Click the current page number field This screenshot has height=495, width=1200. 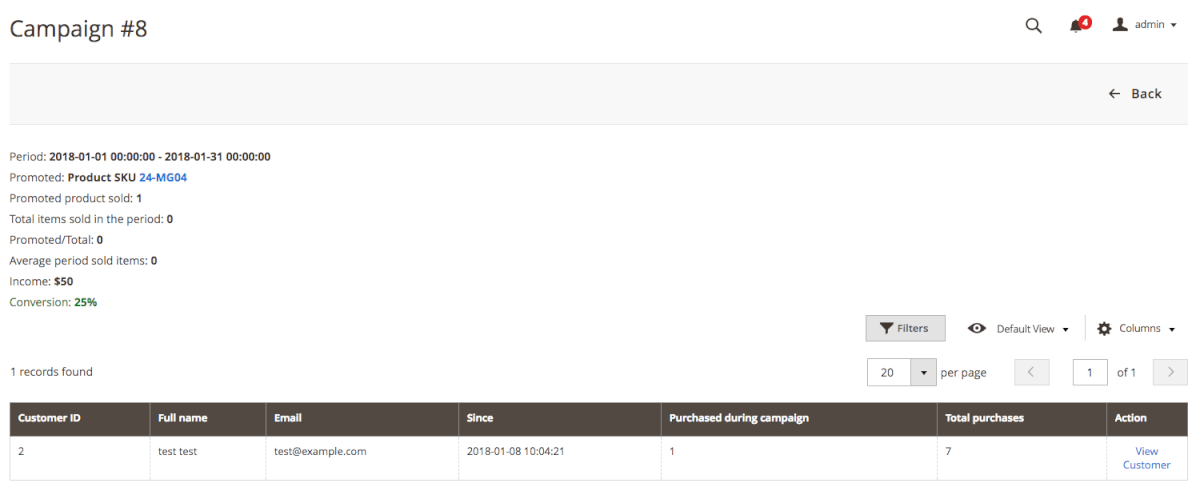[x=1090, y=372]
